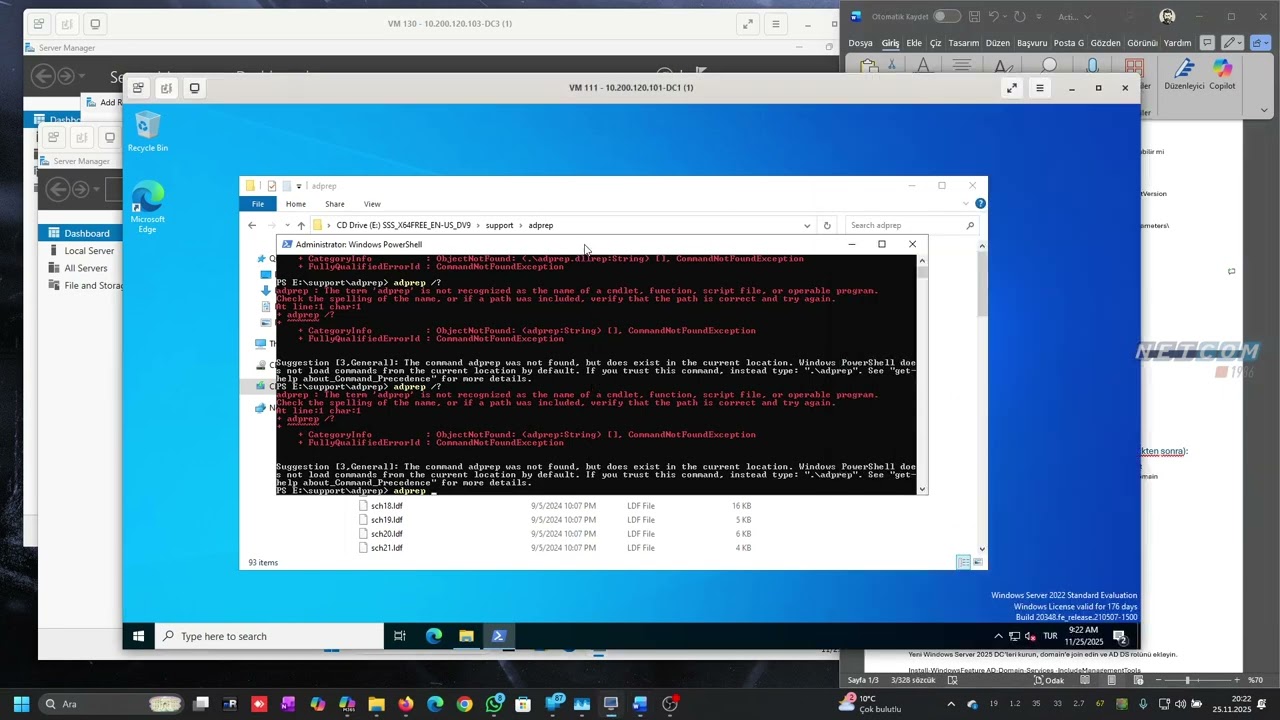This screenshot has width=1280, height=720.
Task: Click the TUR keyboard language indicator
Action: 1050,636
